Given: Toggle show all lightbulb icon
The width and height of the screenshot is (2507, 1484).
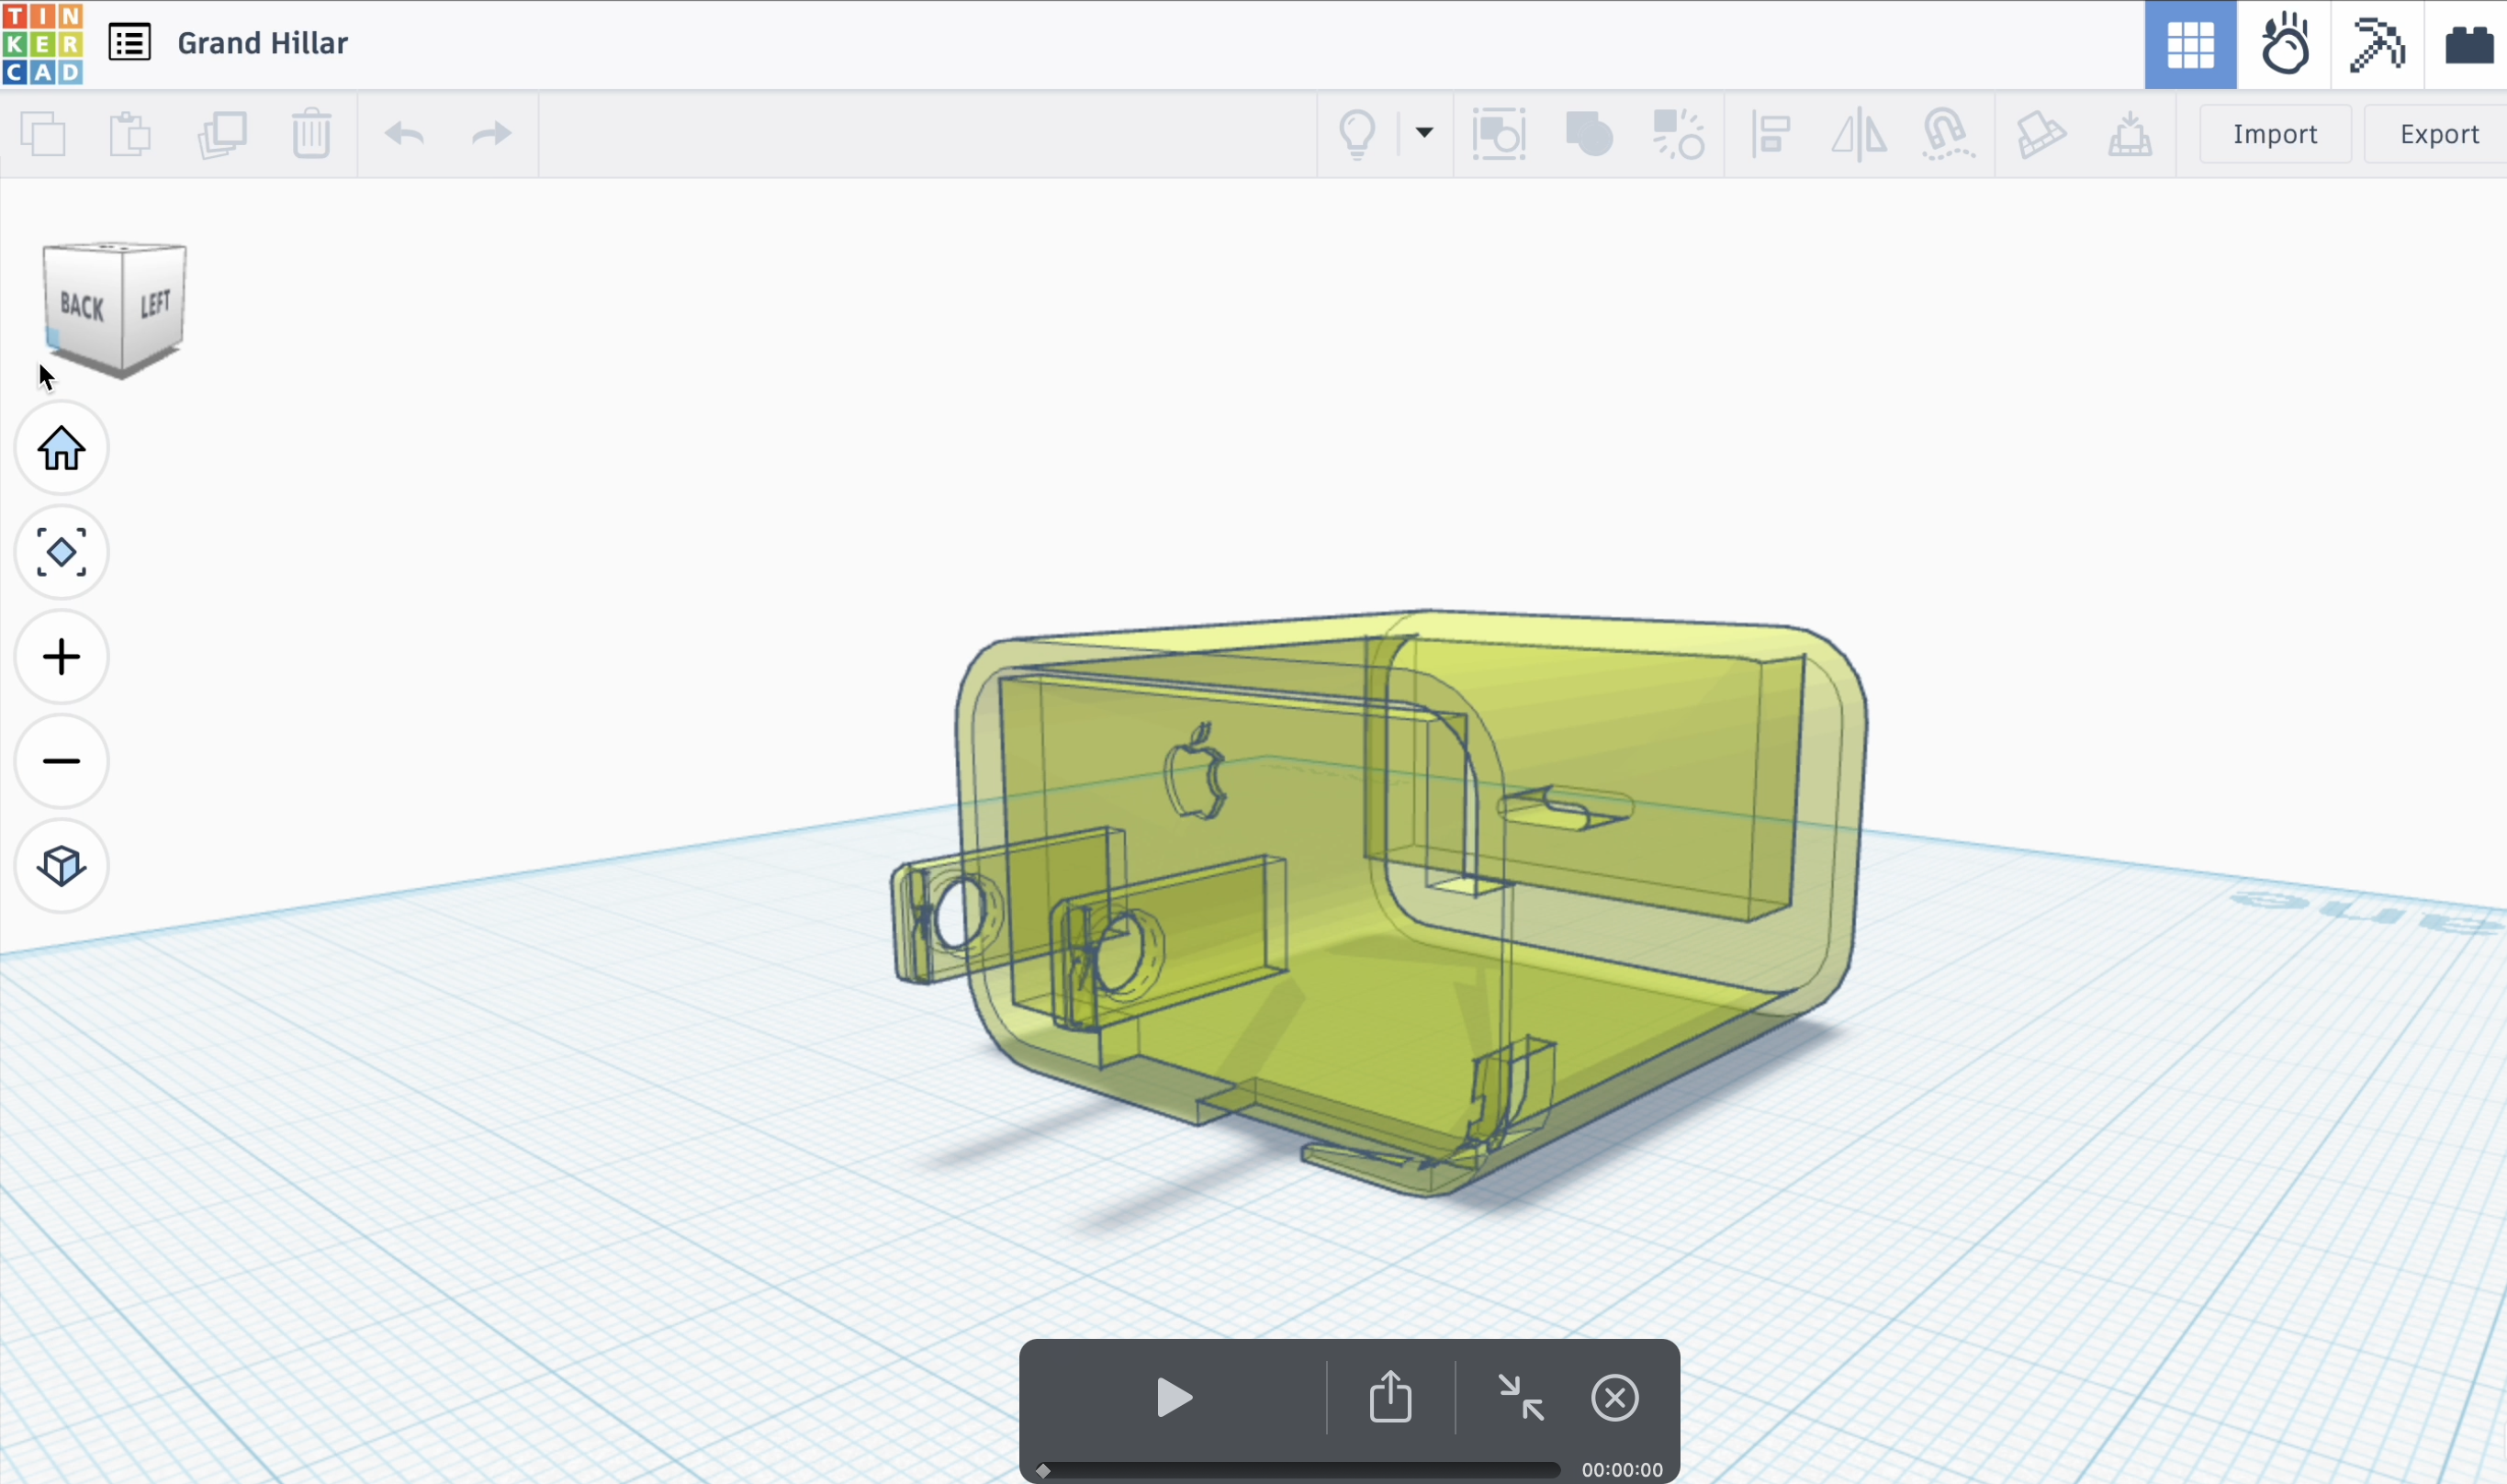Looking at the screenshot, I should [x=1357, y=134].
